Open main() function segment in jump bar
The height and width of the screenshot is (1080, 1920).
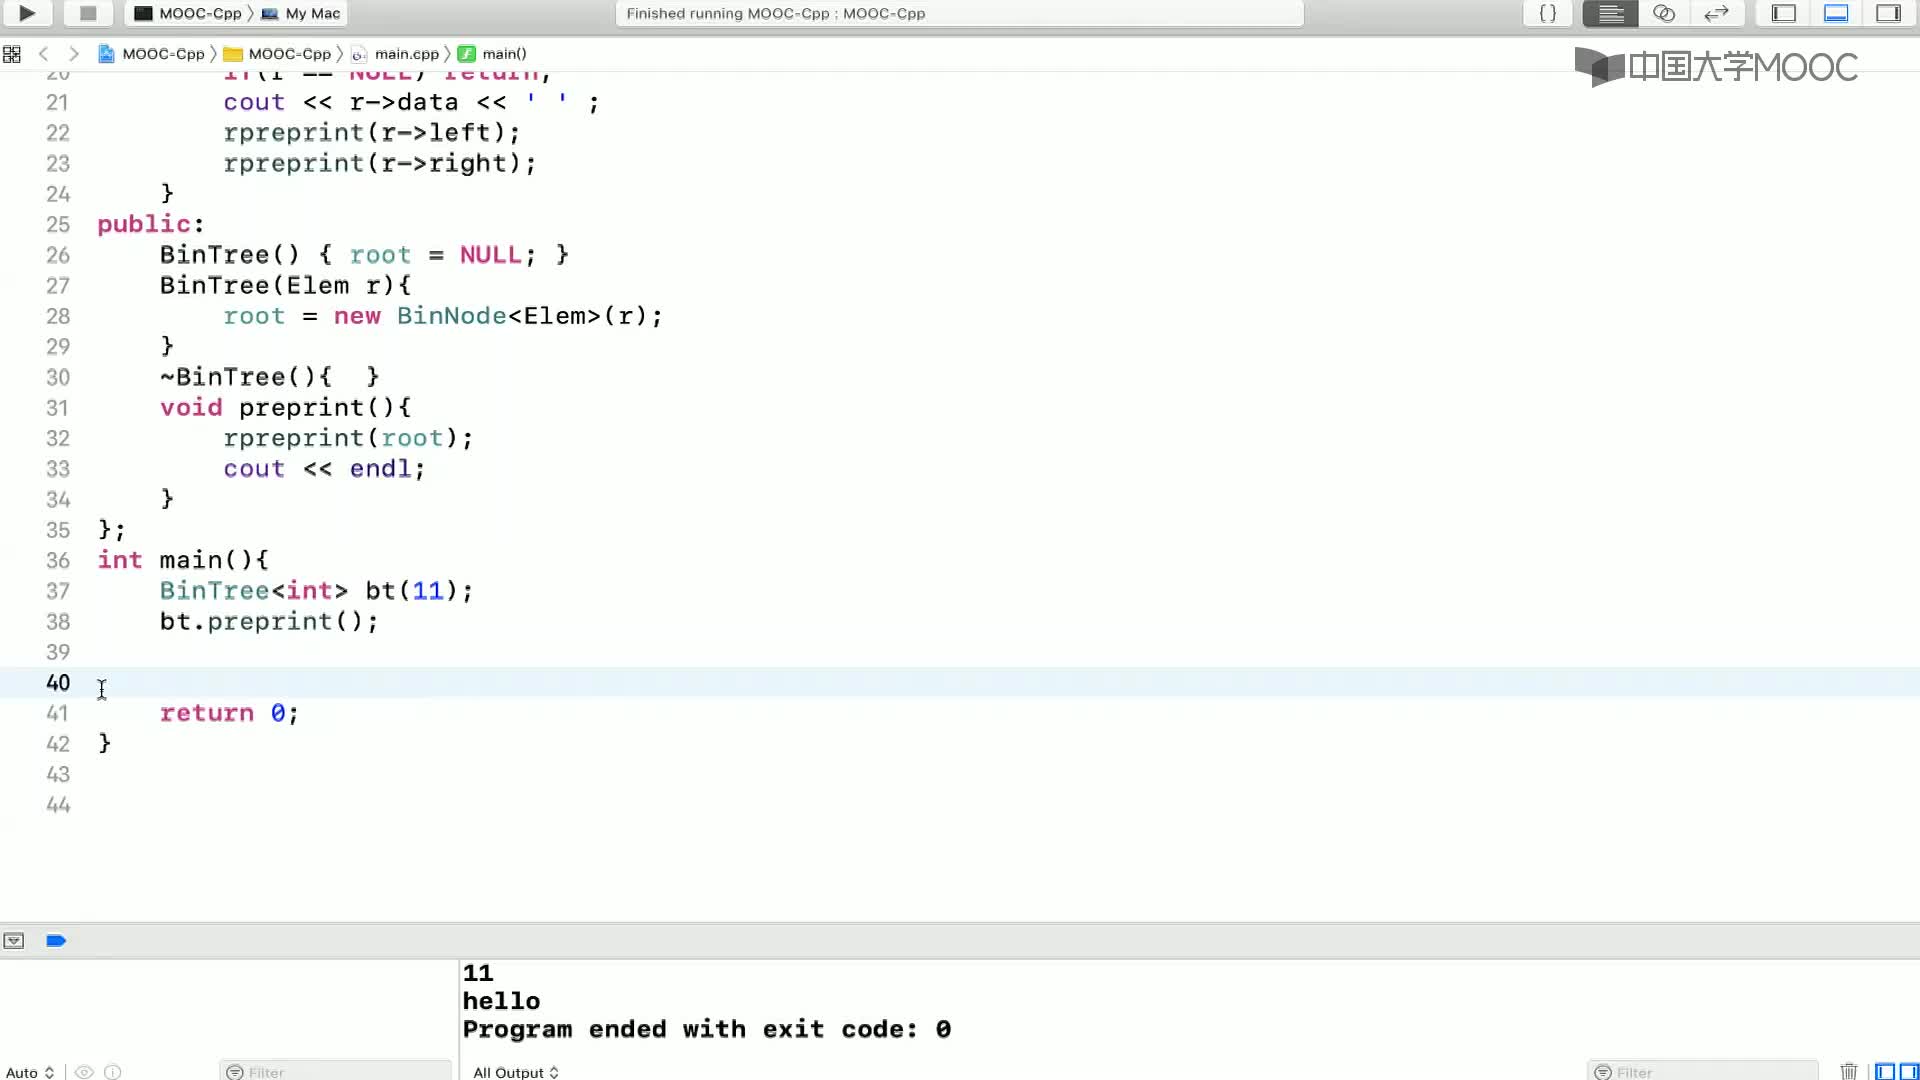pyautogui.click(x=492, y=54)
